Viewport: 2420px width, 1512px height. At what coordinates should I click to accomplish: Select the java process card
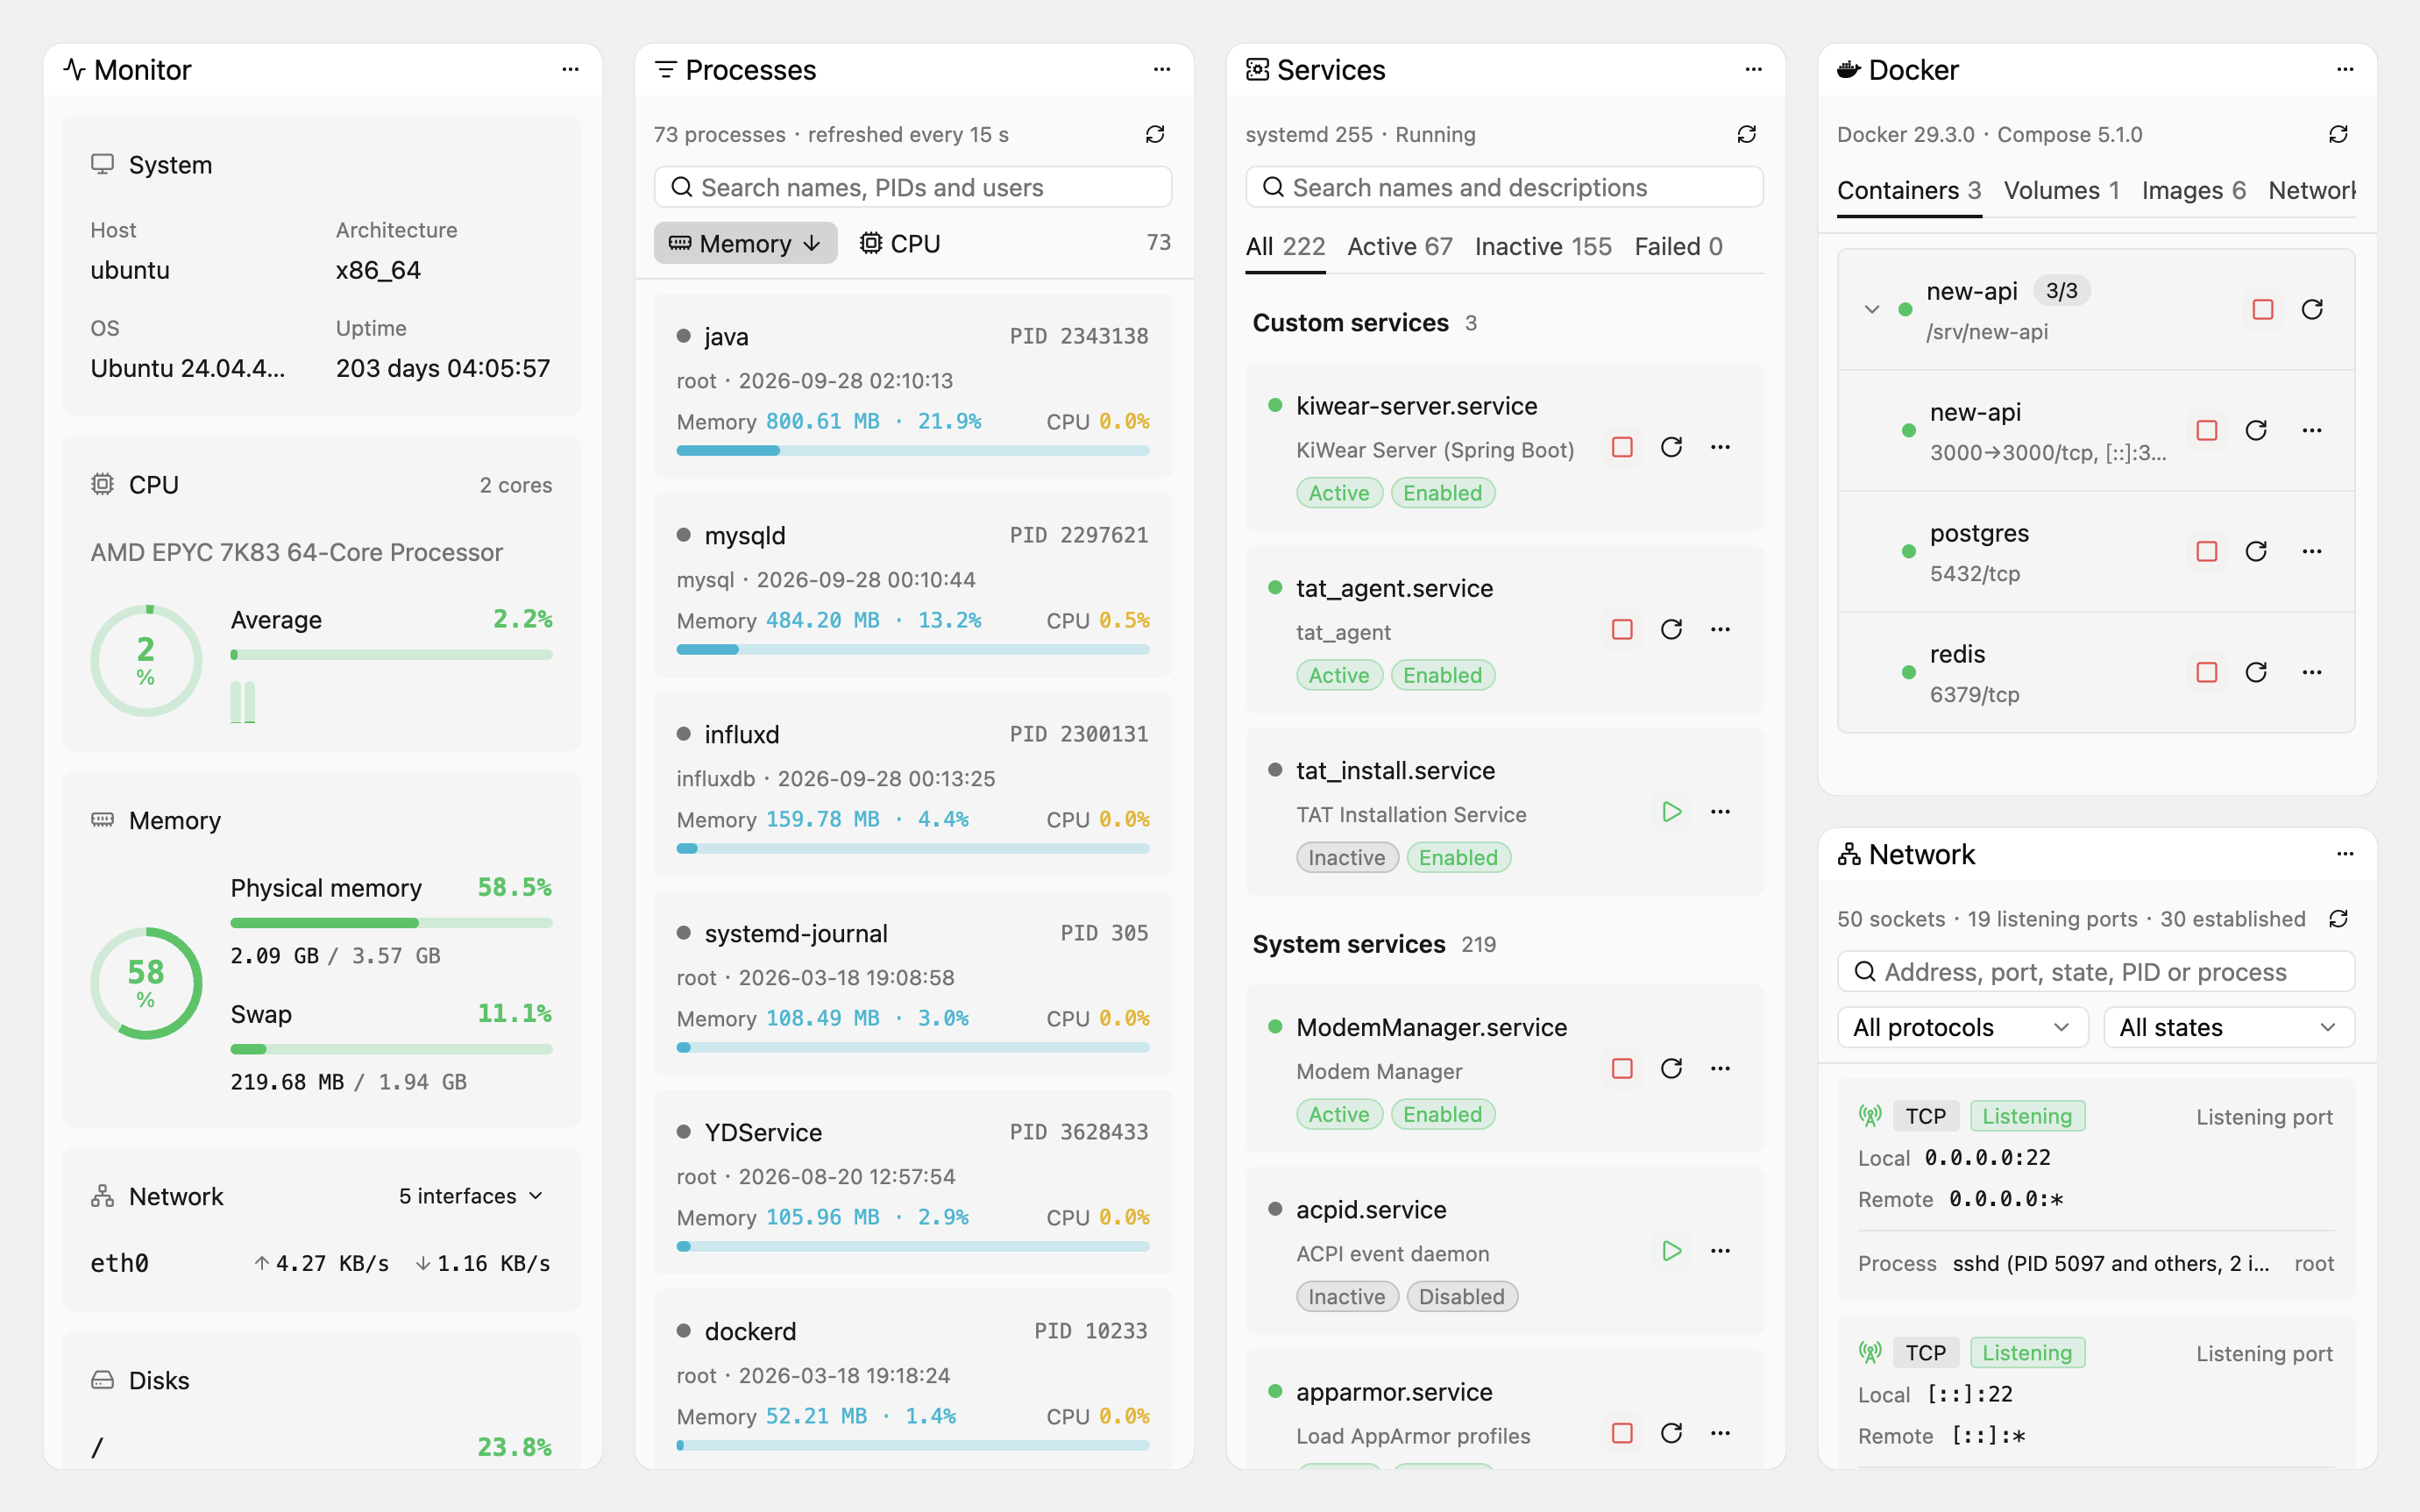click(912, 387)
